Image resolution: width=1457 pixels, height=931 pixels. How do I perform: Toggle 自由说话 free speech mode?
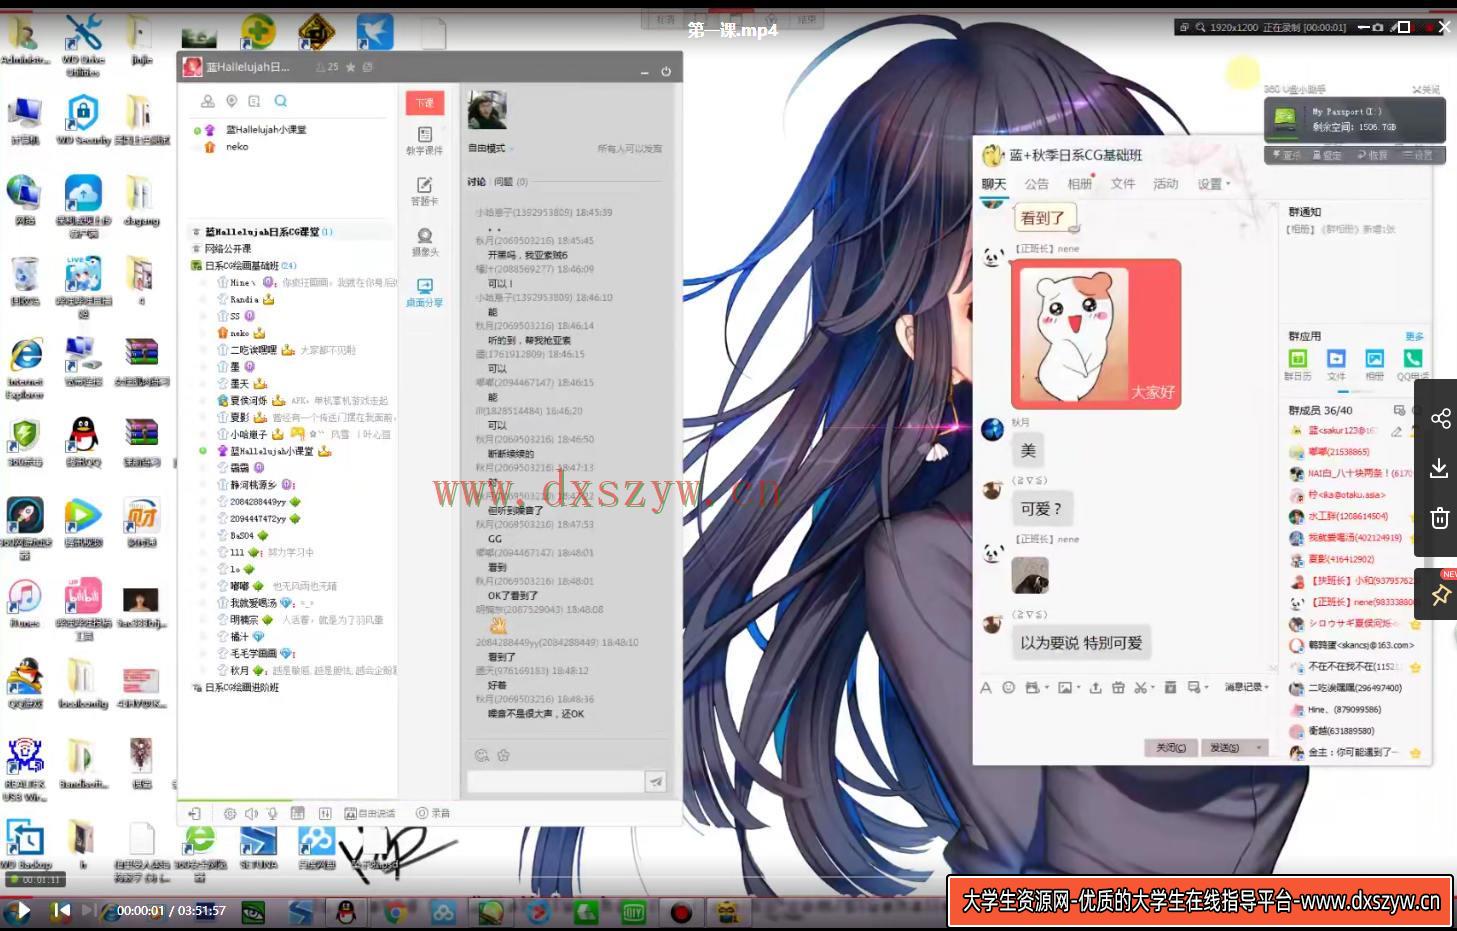point(370,813)
